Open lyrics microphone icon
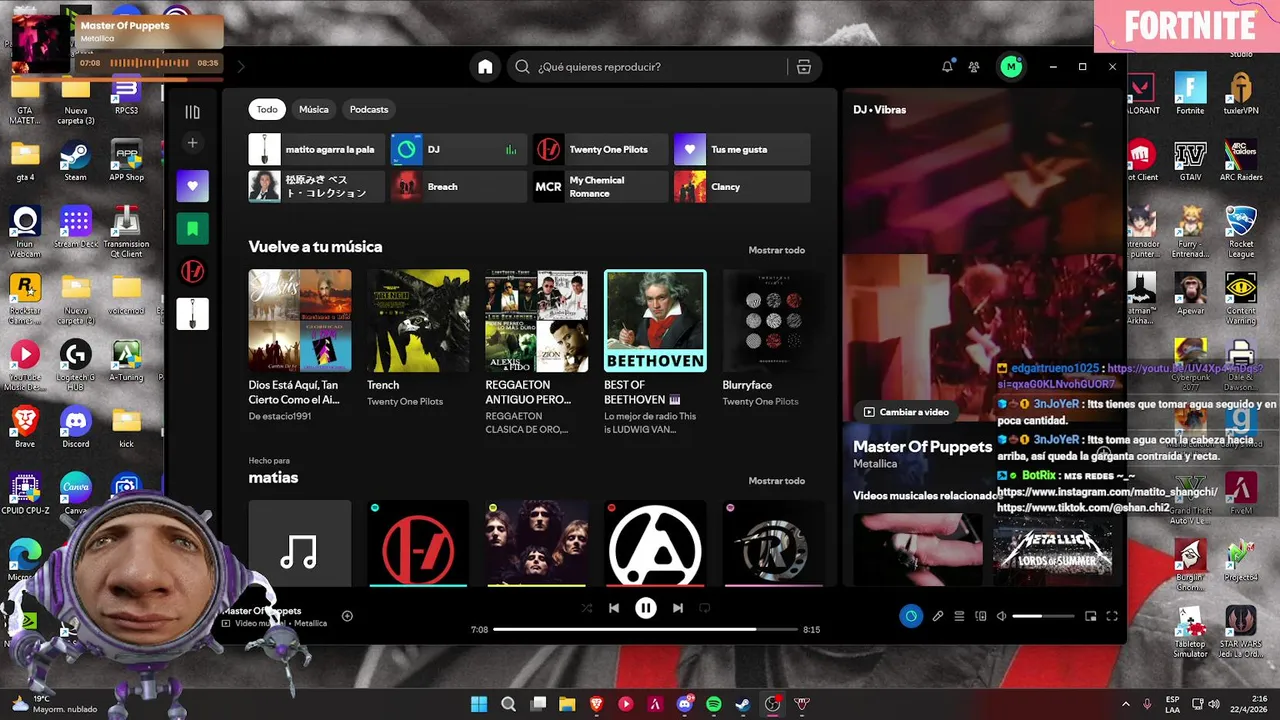 [x=938, y=616]
